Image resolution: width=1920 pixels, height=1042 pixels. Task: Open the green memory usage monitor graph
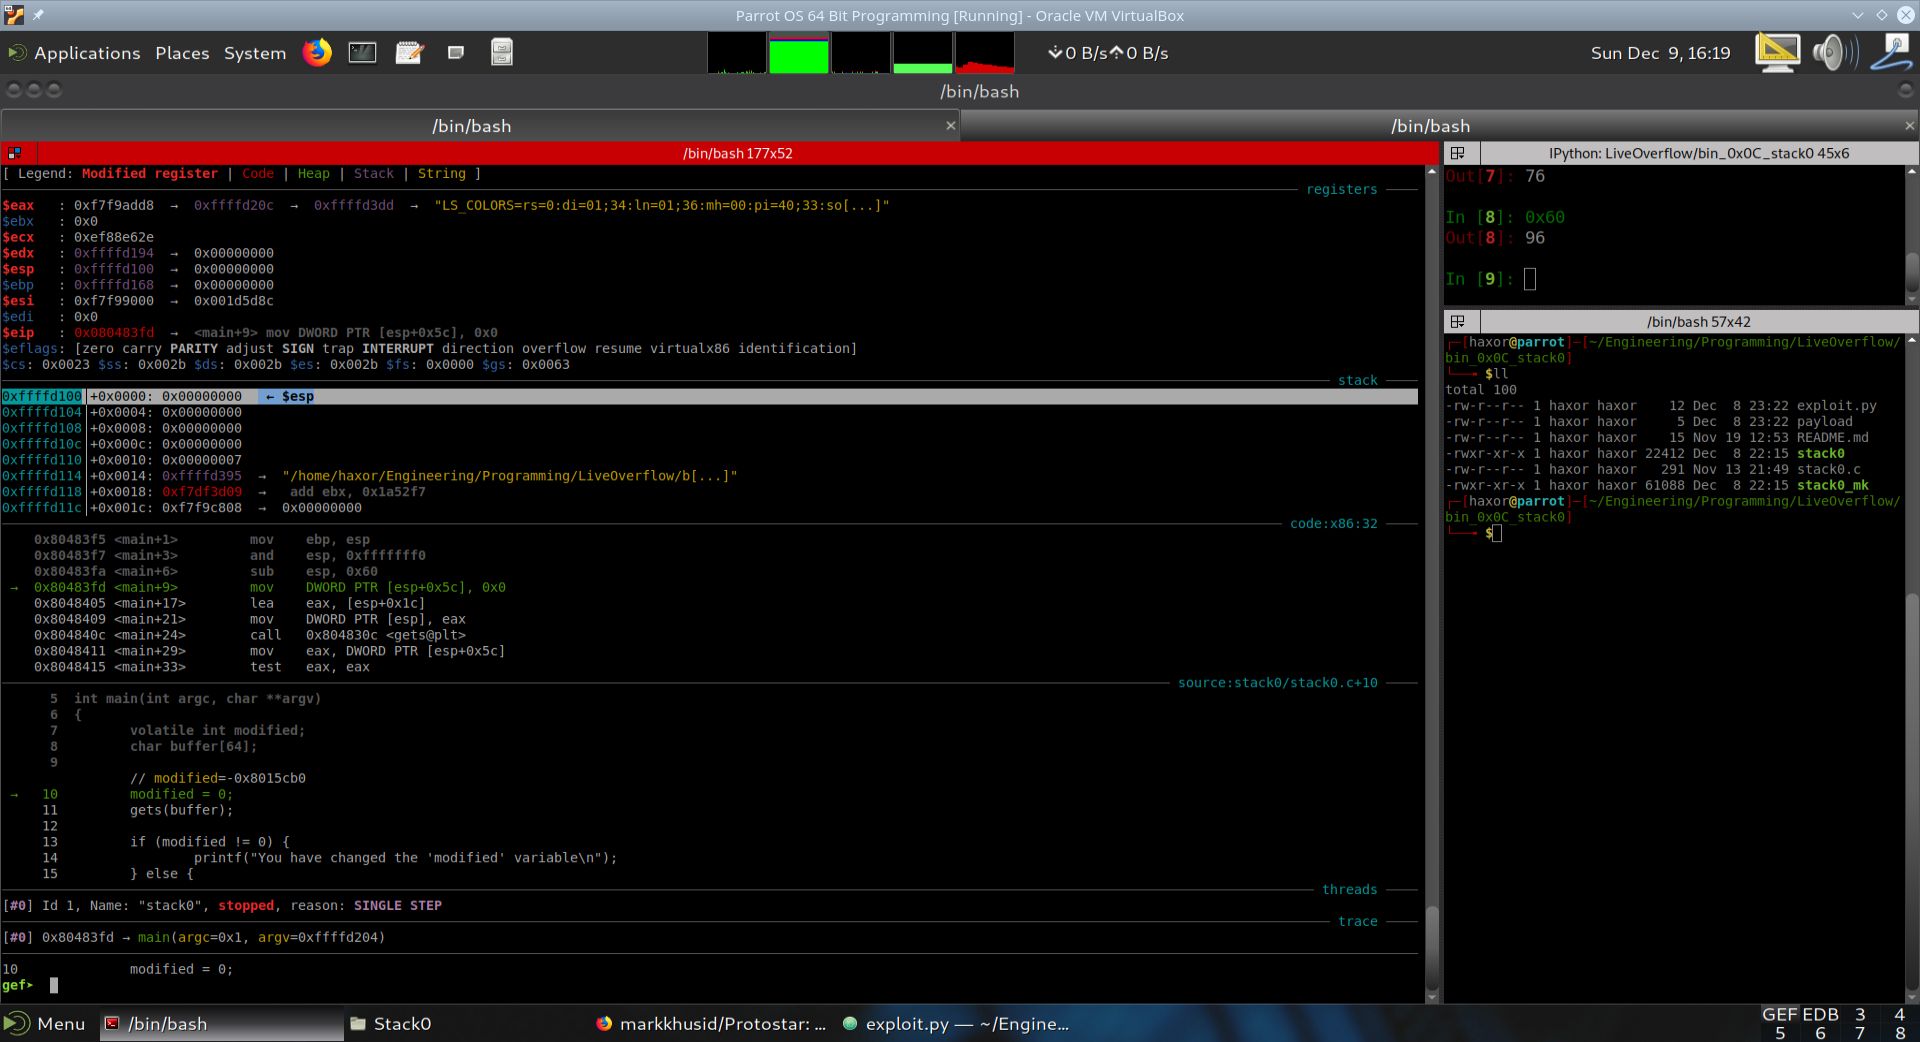click(x=798, y=53)
